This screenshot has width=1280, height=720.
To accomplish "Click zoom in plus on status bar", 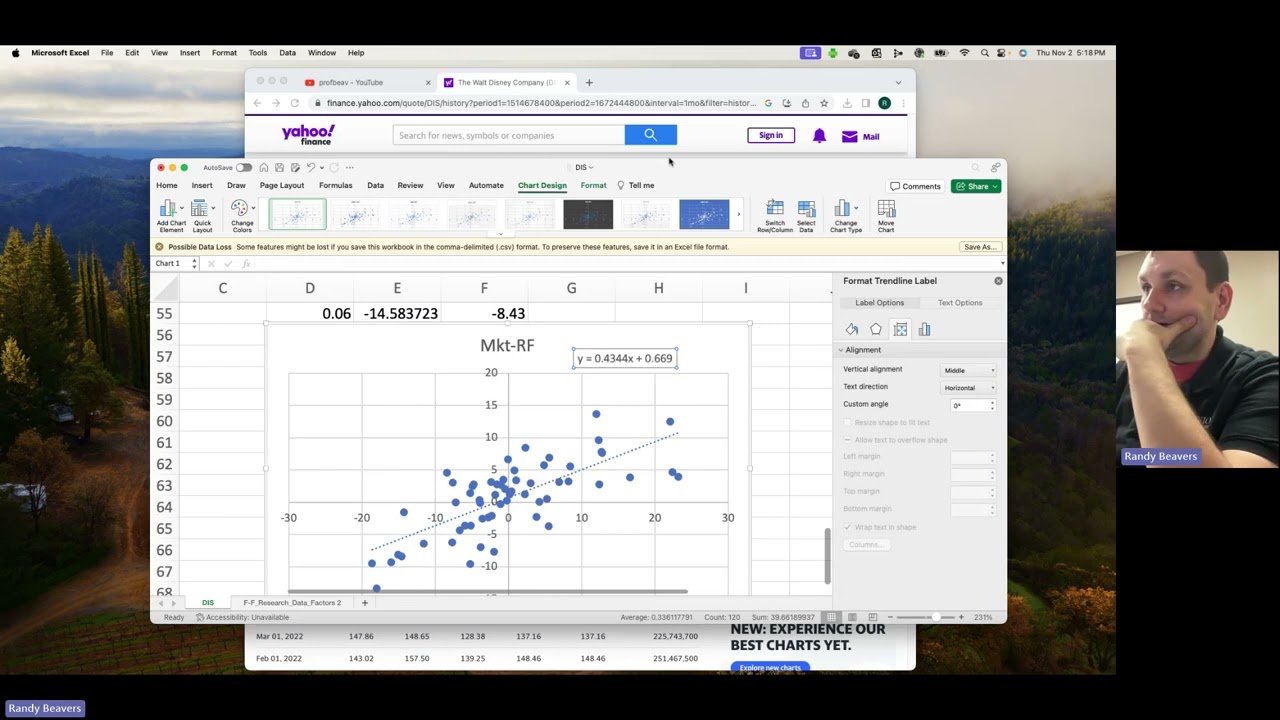I will (961, 617).
